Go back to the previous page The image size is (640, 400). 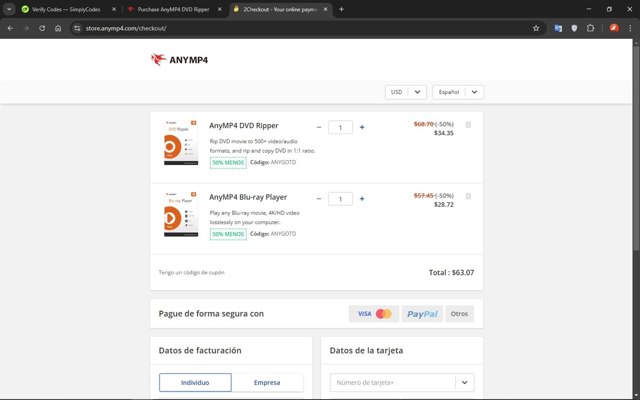(x=10, y=28)
